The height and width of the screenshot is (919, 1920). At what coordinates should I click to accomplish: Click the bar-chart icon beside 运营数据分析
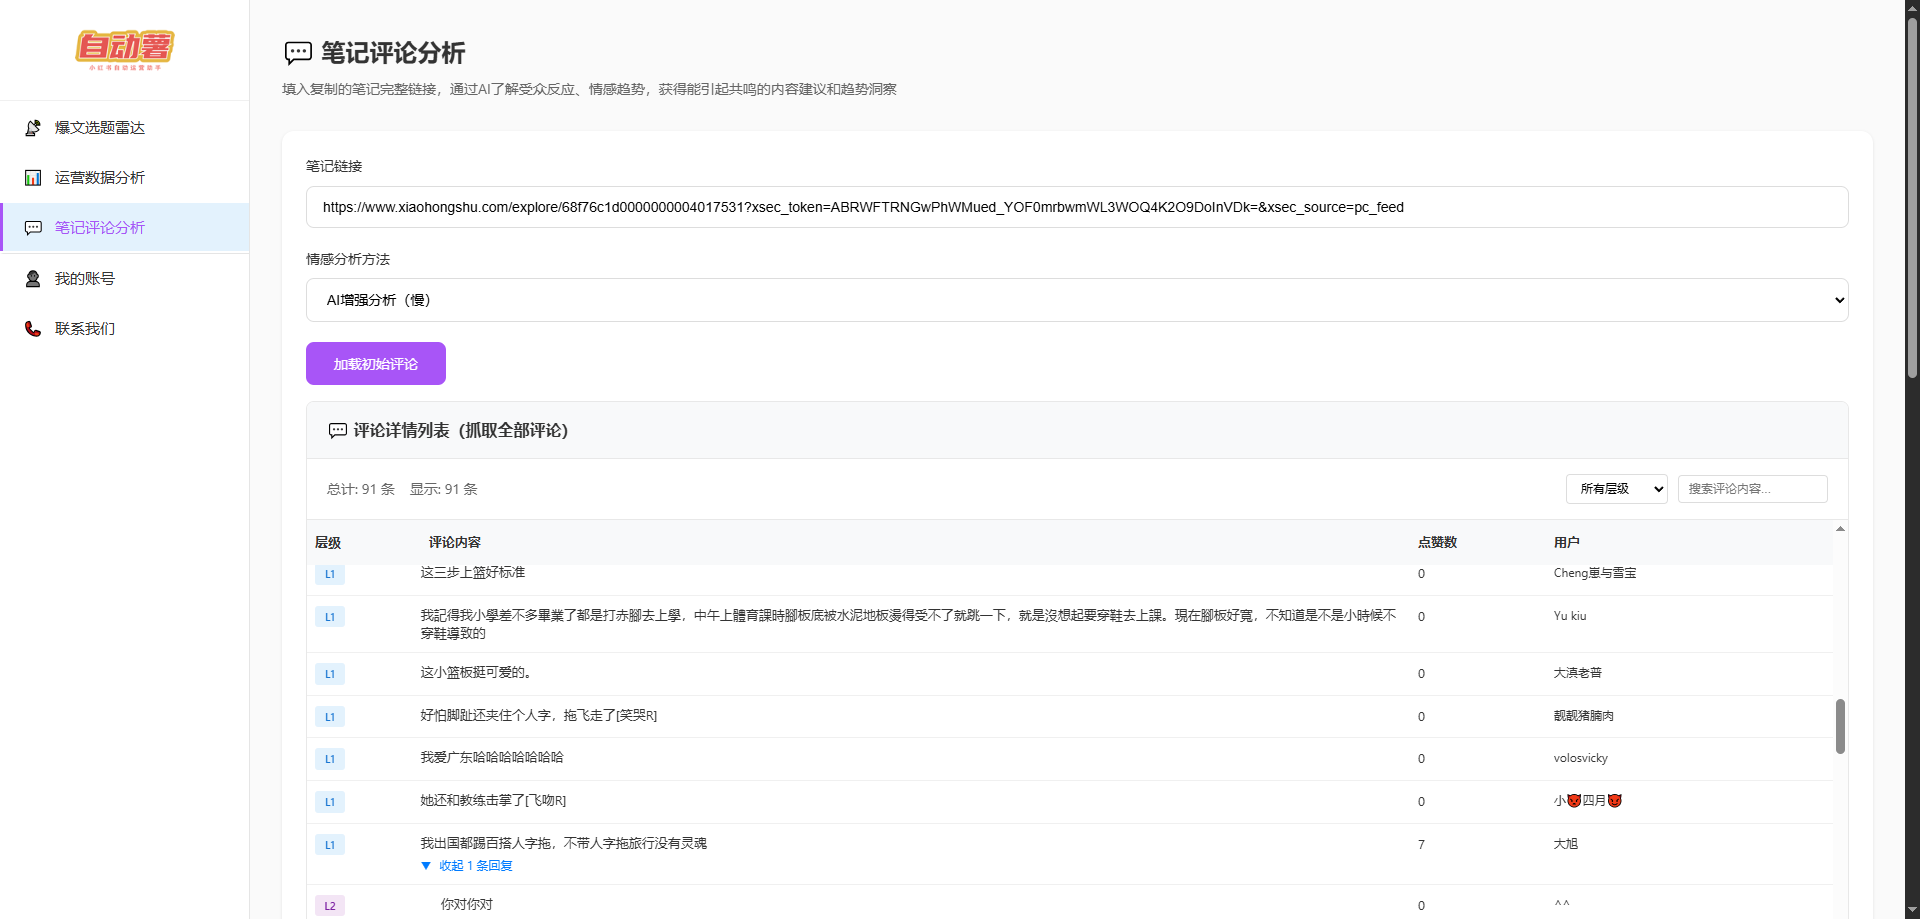(x=31, y=177)
